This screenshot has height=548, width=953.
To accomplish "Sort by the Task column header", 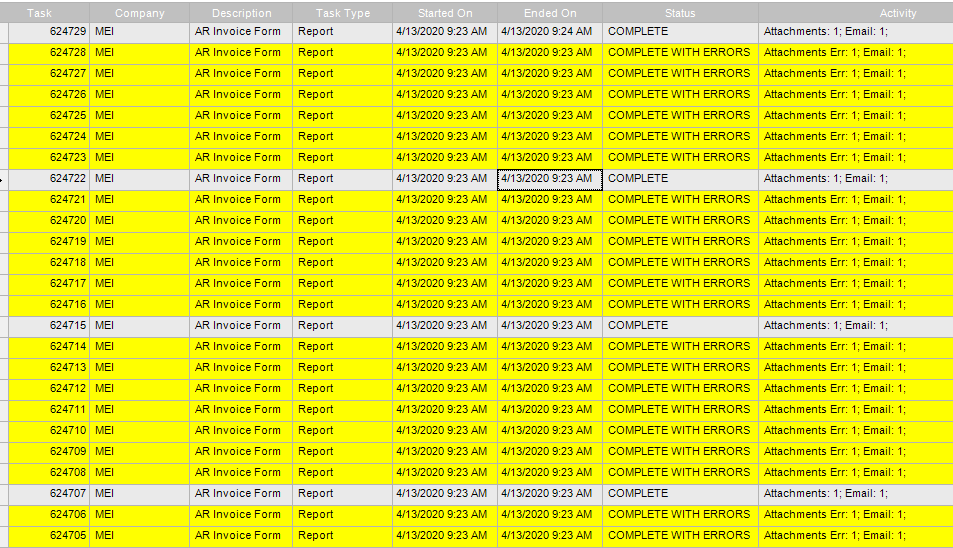I will (x=49, y=13).
